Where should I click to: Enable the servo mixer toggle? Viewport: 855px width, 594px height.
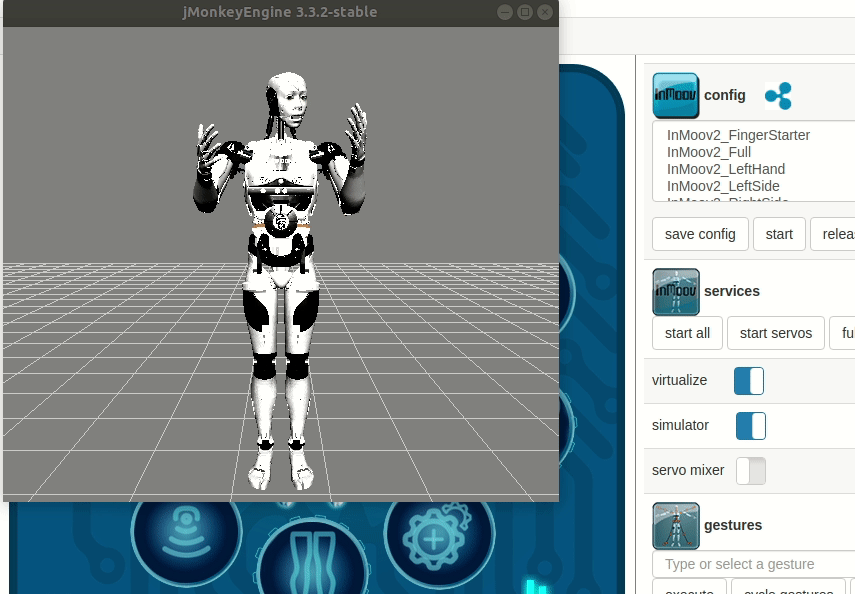click(750, 470)
